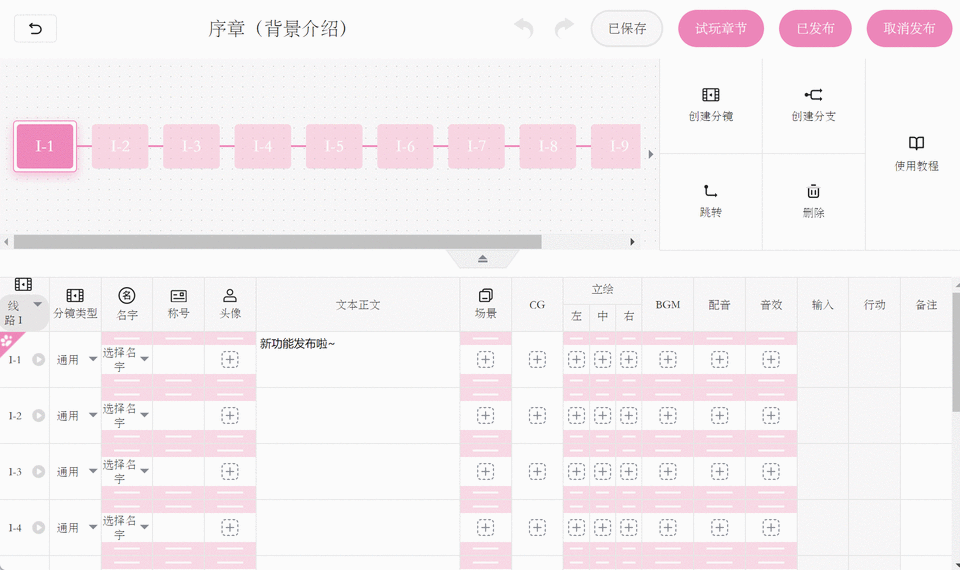Click the canvas scroll right arrow
The image size is (960, 570).
(632, 242)
